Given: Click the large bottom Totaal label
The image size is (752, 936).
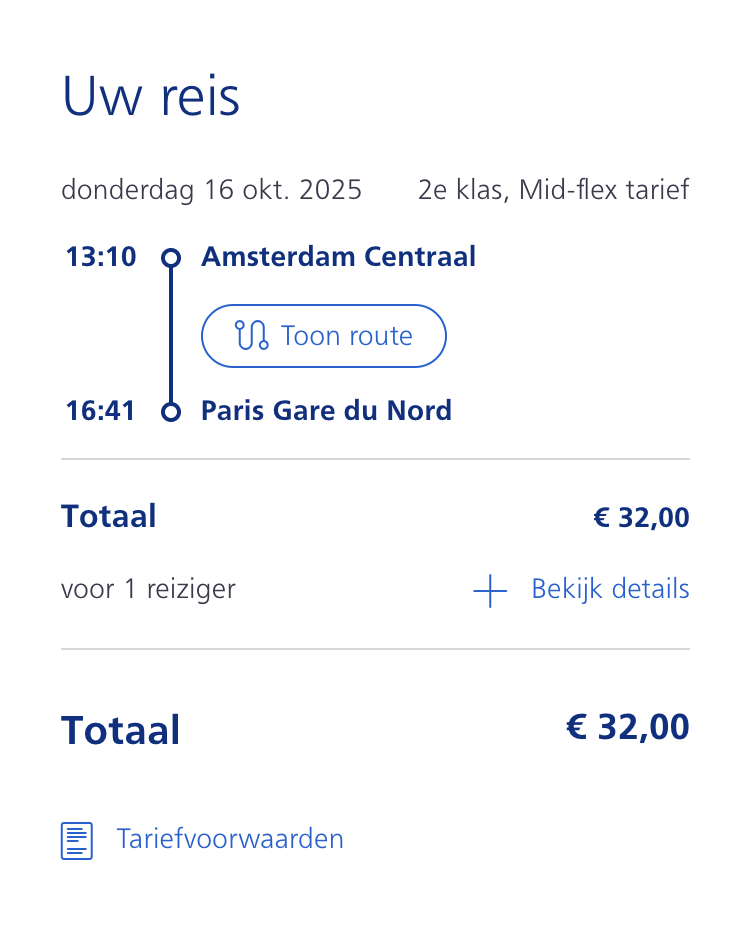Looking at the screenshot, I should tap(120, 730).
